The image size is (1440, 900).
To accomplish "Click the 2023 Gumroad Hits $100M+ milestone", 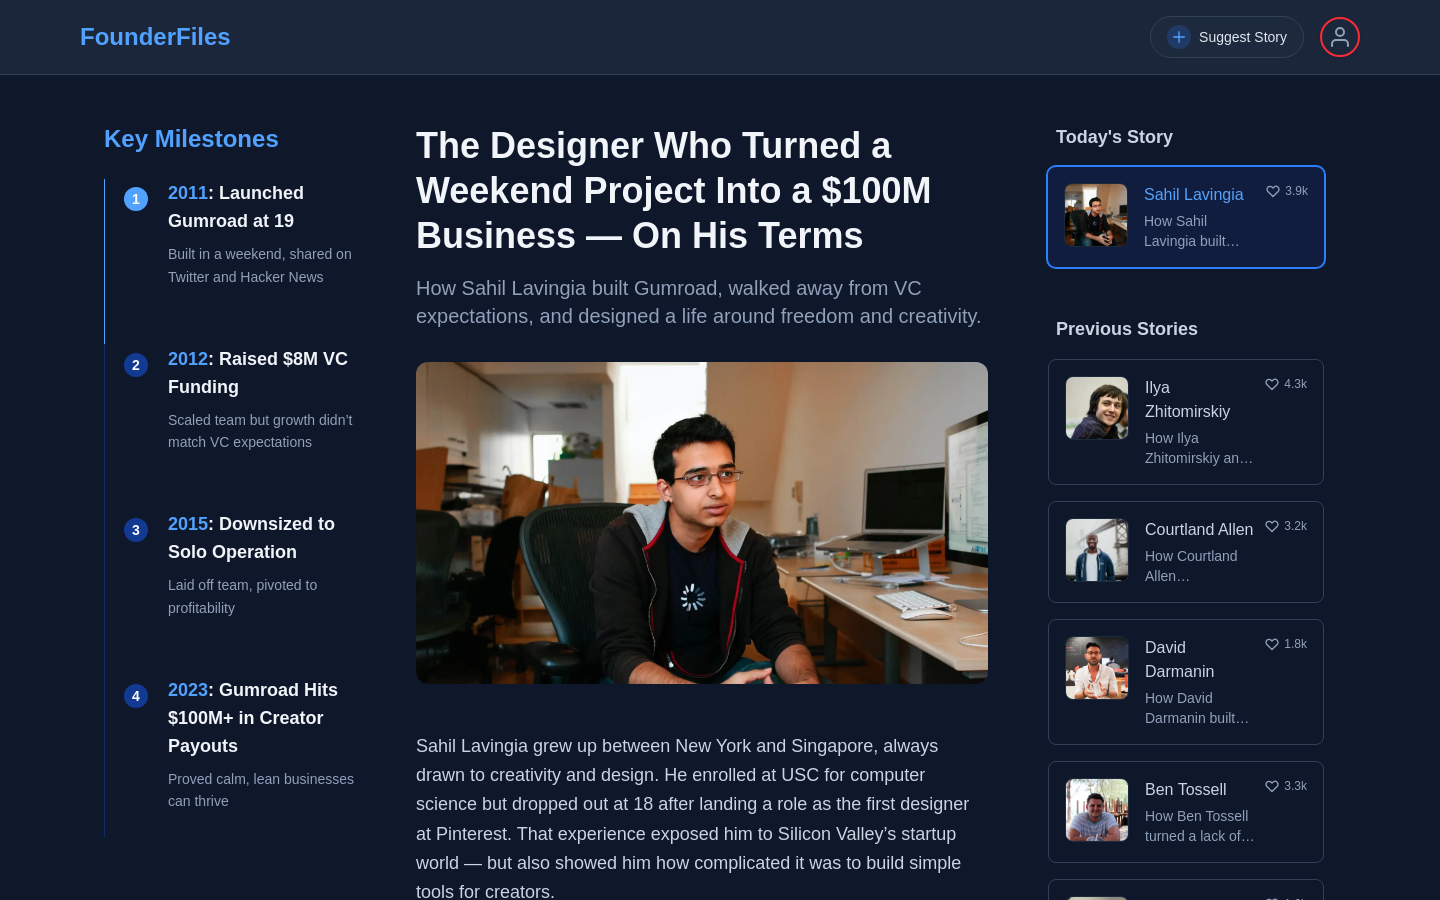I will click(x=253, y=718).
